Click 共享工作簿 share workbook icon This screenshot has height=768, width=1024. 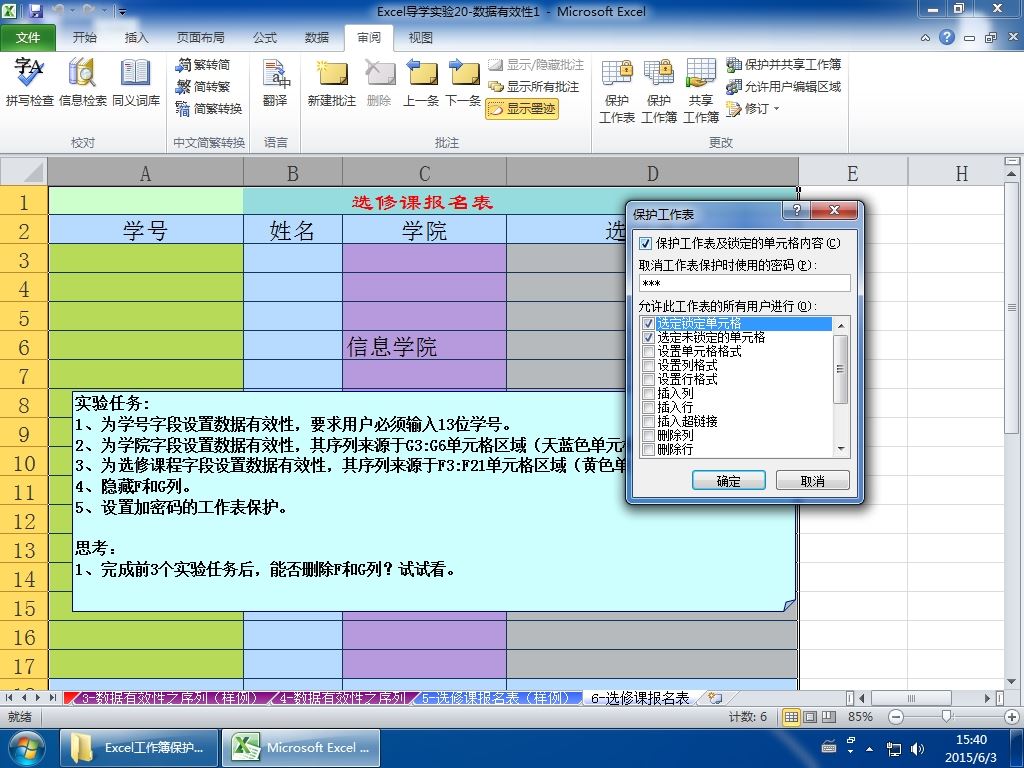tap(701, 90)
